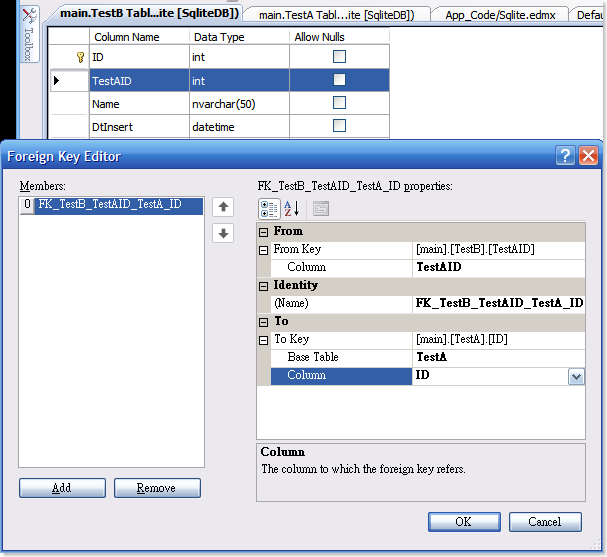Close the Foreign Key Editor dialog
This screenshot has width=607, height=557.
pyautogui.click(x=588, y=156)
